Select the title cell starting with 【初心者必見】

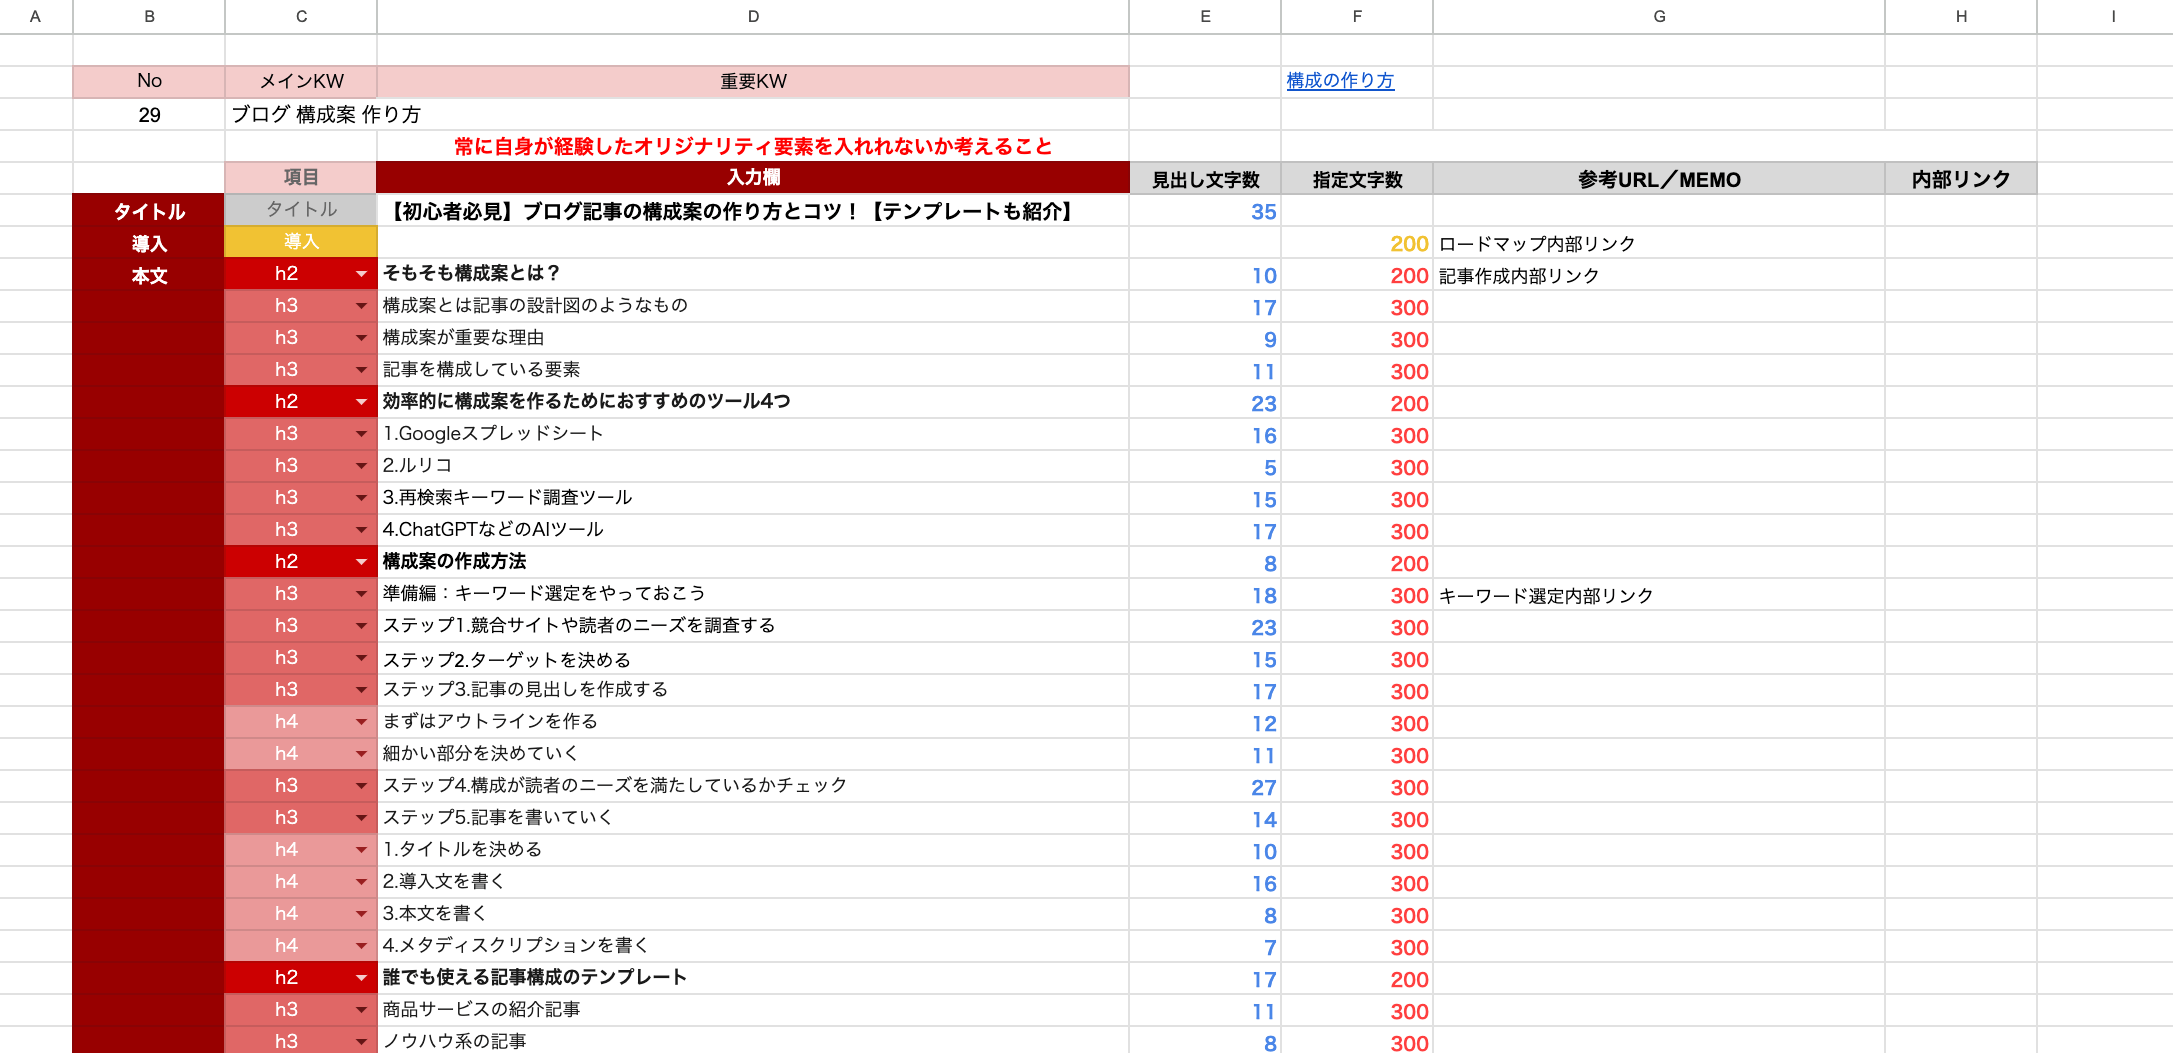coord(753,211)
